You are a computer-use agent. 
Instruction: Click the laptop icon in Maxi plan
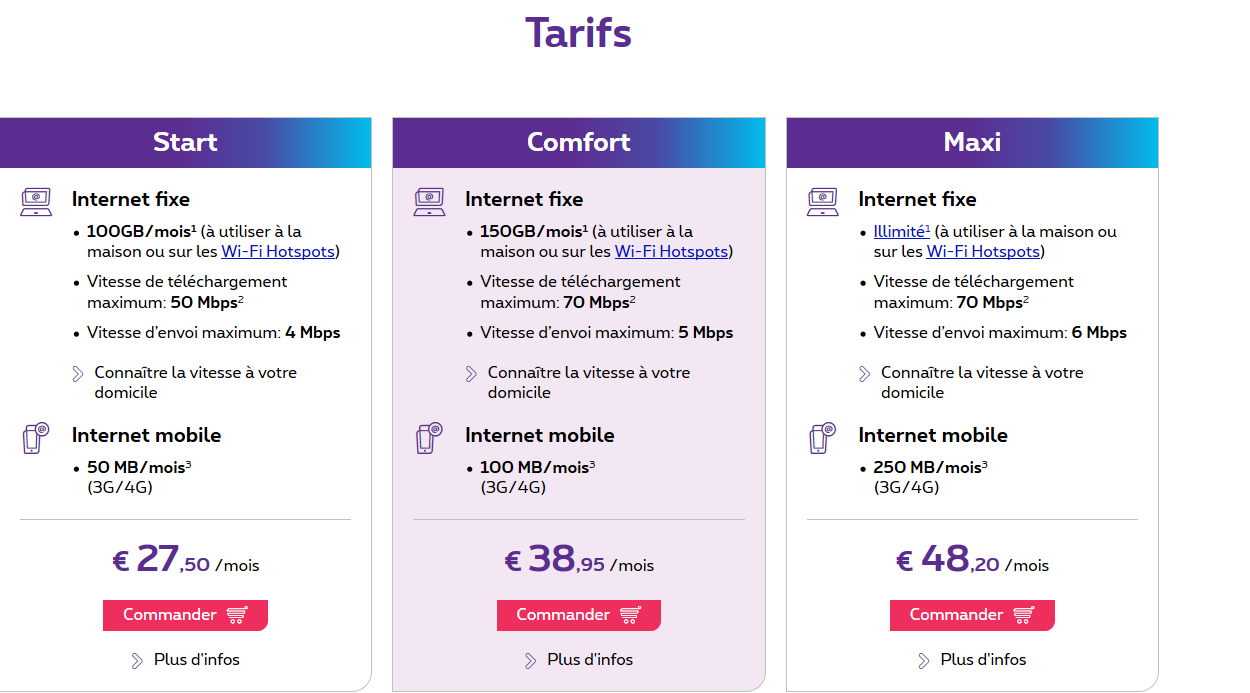point(823,202)
